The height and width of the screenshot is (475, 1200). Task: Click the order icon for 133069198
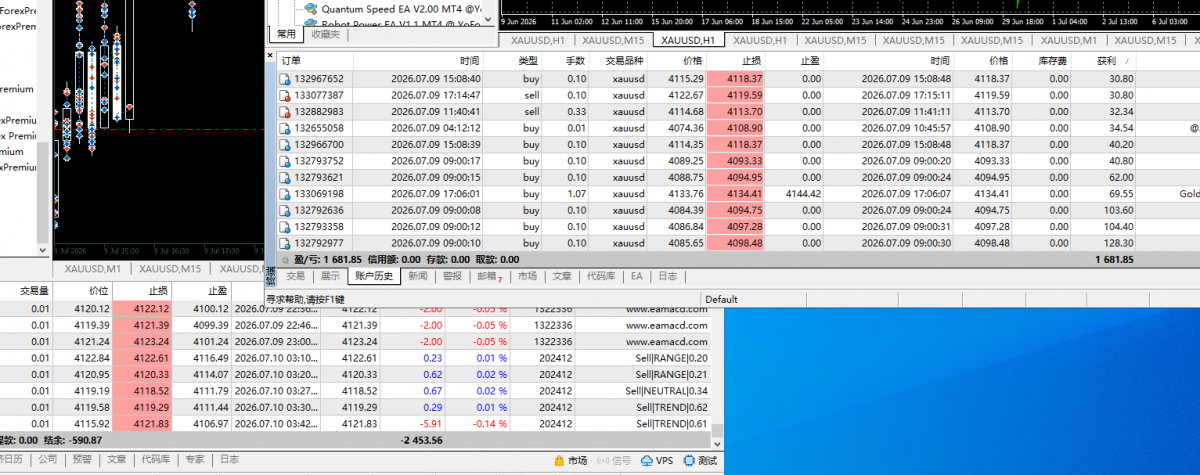pyautogui.click(x=286, y=194)
